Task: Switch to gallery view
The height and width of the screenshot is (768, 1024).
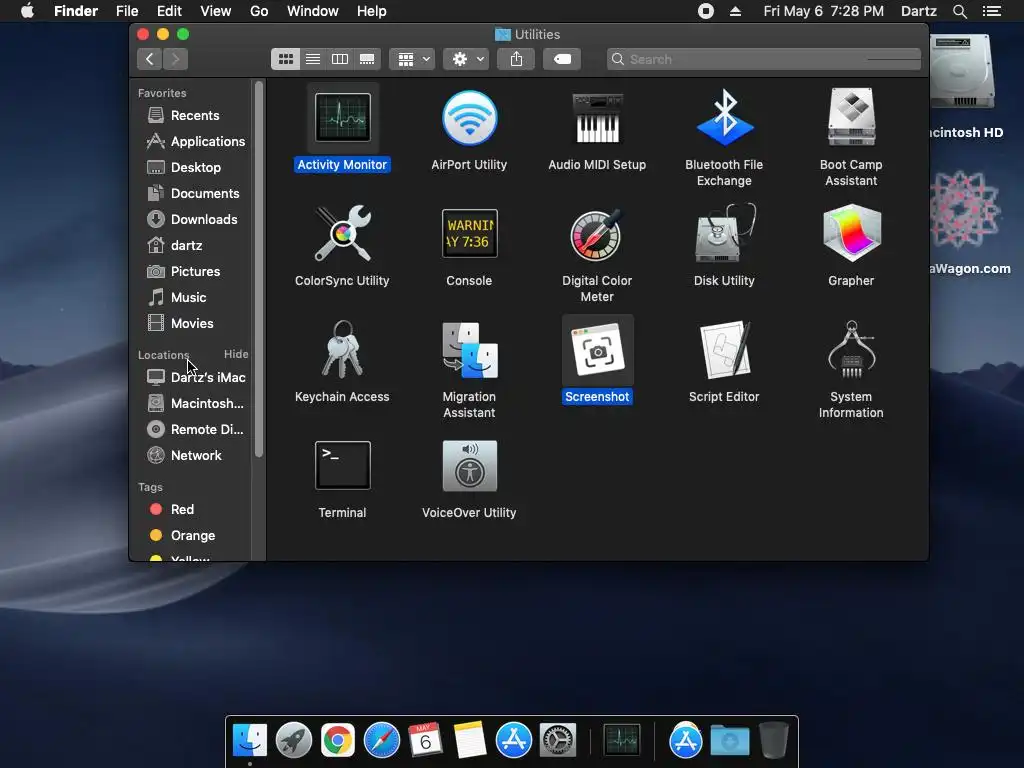Action: tap(367, 59)
